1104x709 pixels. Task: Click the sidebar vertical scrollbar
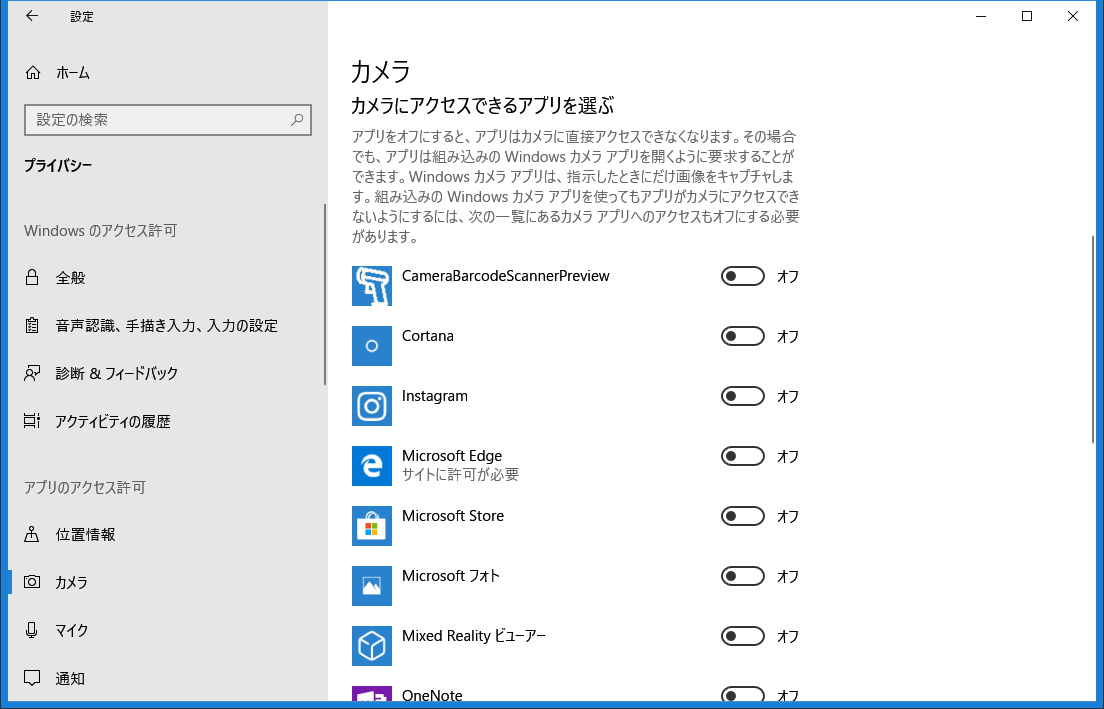point(325,294)
